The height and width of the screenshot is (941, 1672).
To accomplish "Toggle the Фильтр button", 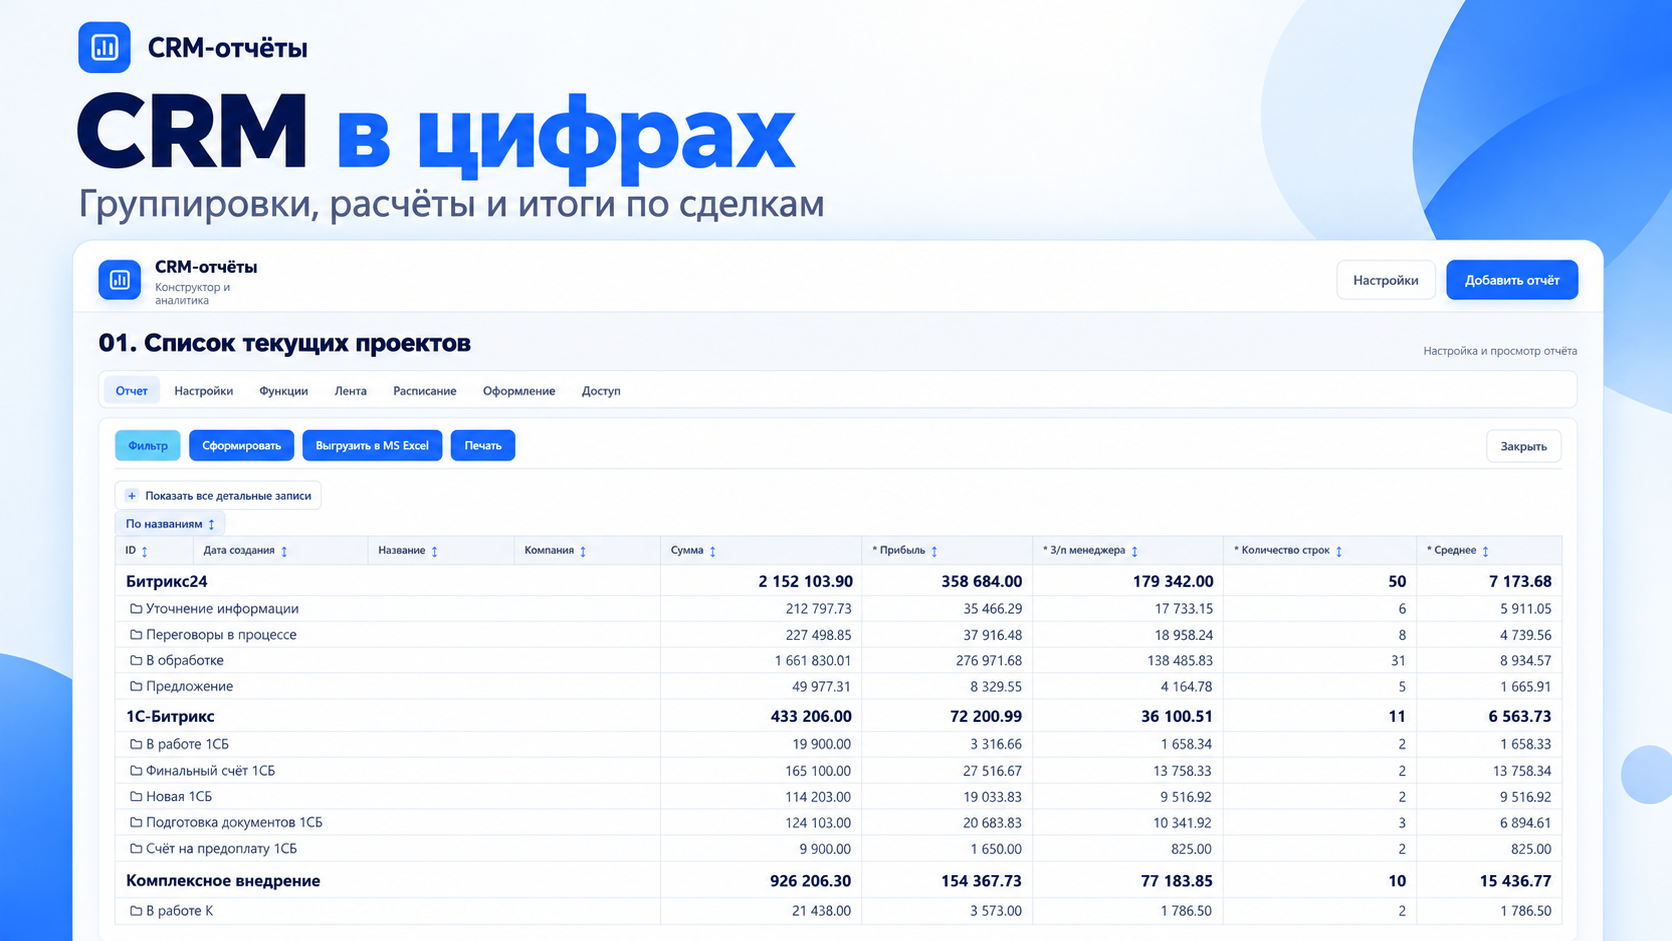I will [x=148, y=445].
